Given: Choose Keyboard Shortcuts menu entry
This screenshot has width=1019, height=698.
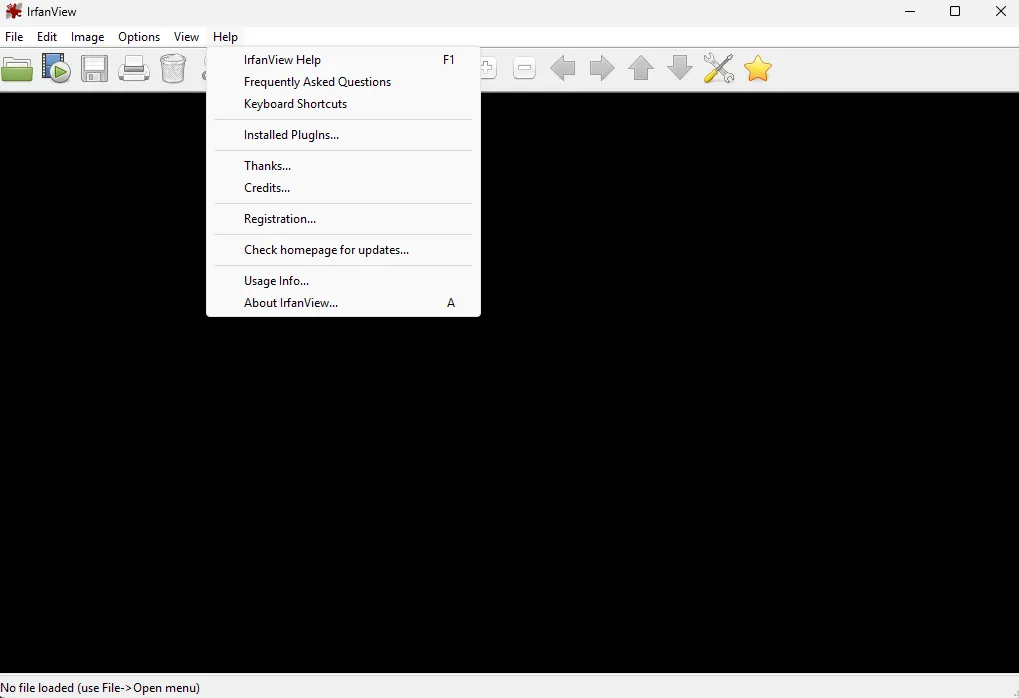Looking at the screenshot, I should (296, 104).
